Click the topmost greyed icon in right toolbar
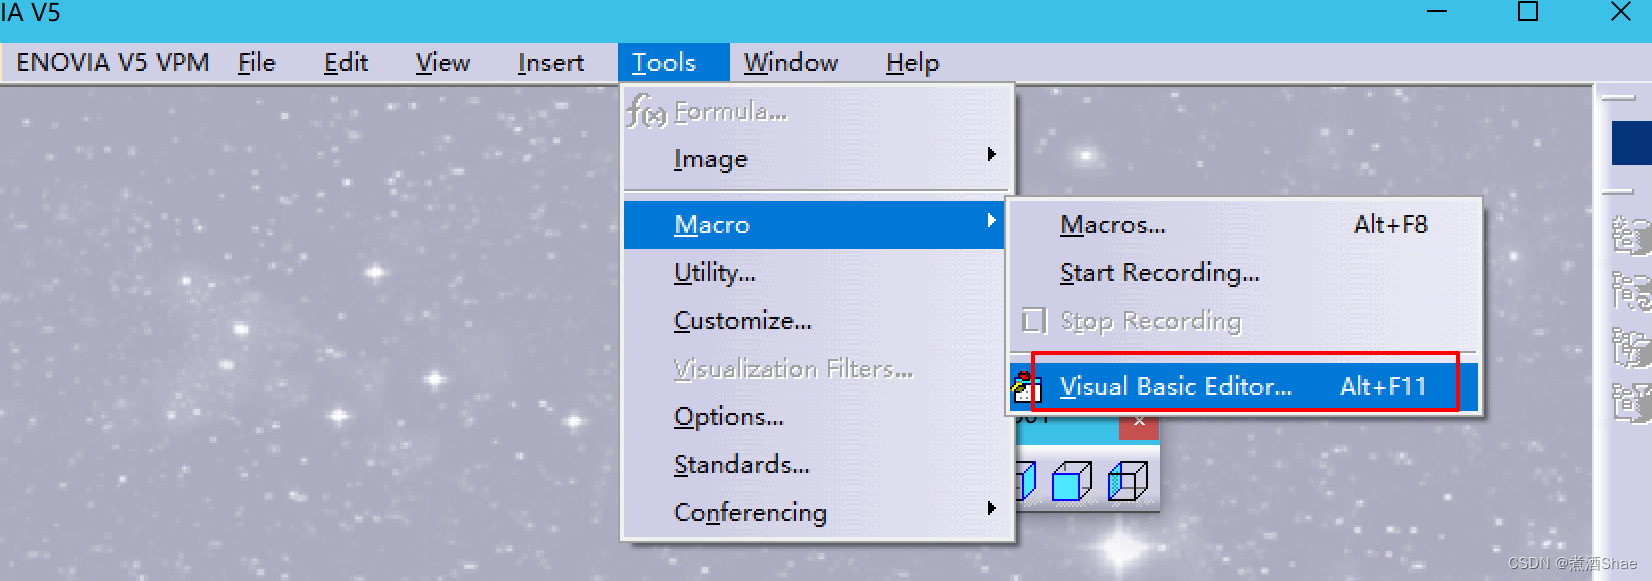The height and width of the screenshot is (581, 1652). [1630, 237]
